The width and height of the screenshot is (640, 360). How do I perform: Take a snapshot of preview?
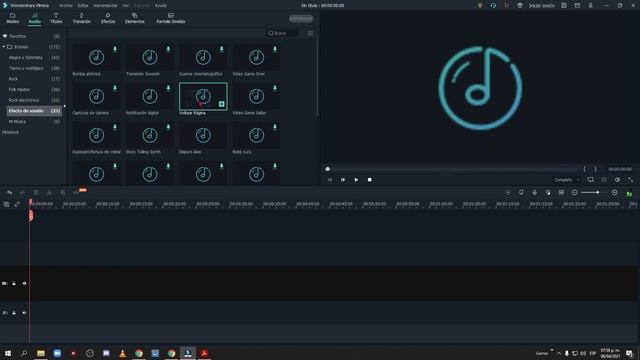pyautogui.click(x=604, y=180)
